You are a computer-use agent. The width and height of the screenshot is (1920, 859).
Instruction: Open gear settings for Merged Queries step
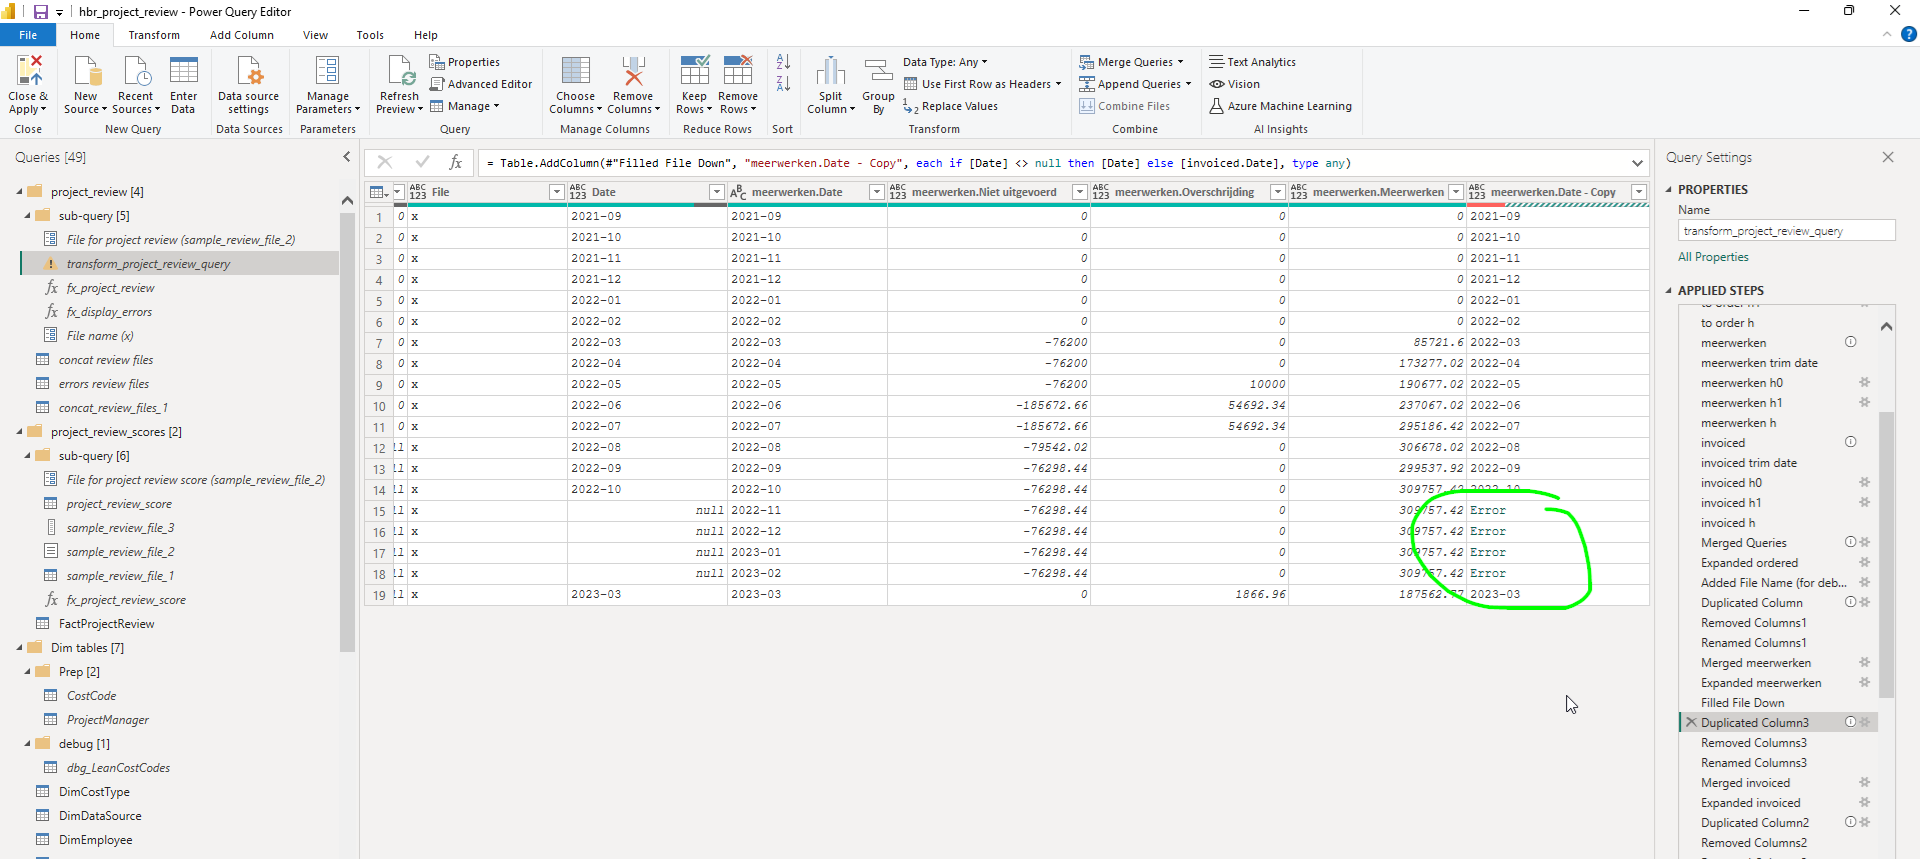1864,542
